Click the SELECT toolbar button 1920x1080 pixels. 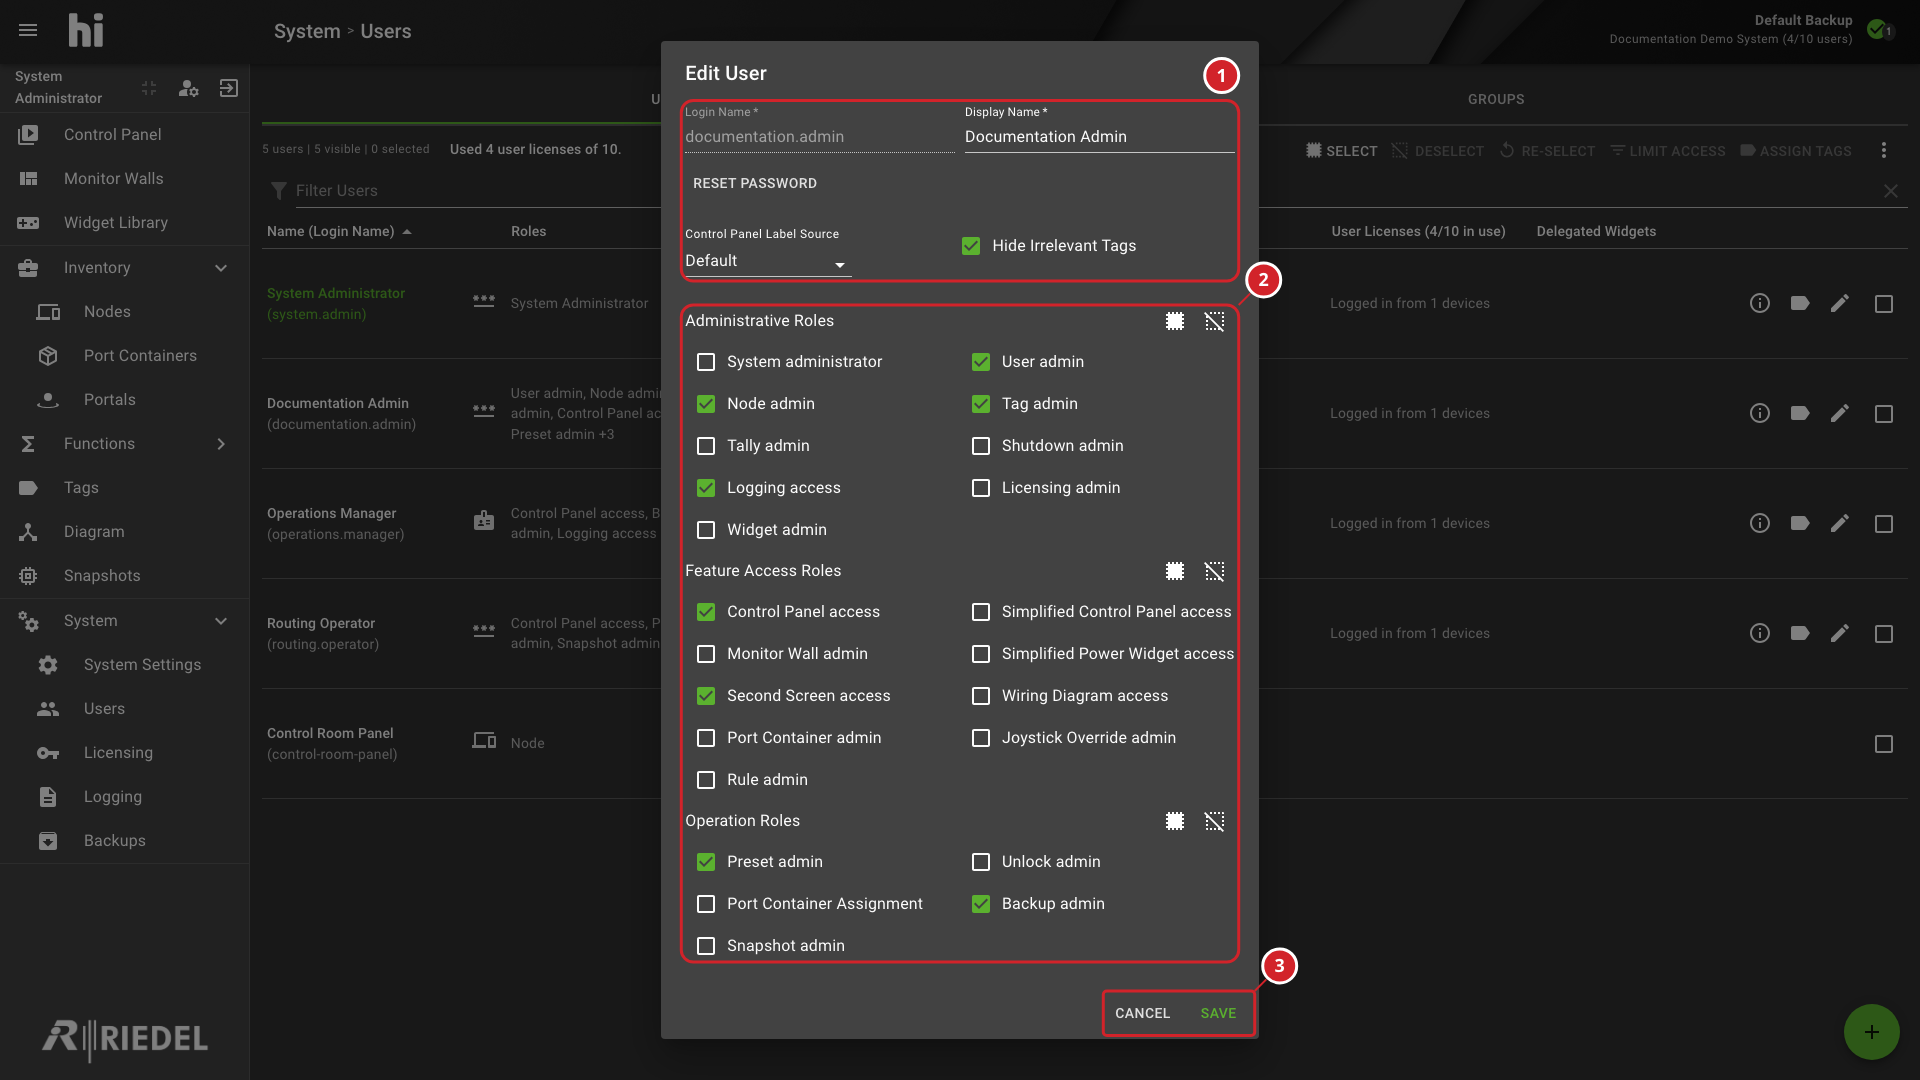[1341, 151]
